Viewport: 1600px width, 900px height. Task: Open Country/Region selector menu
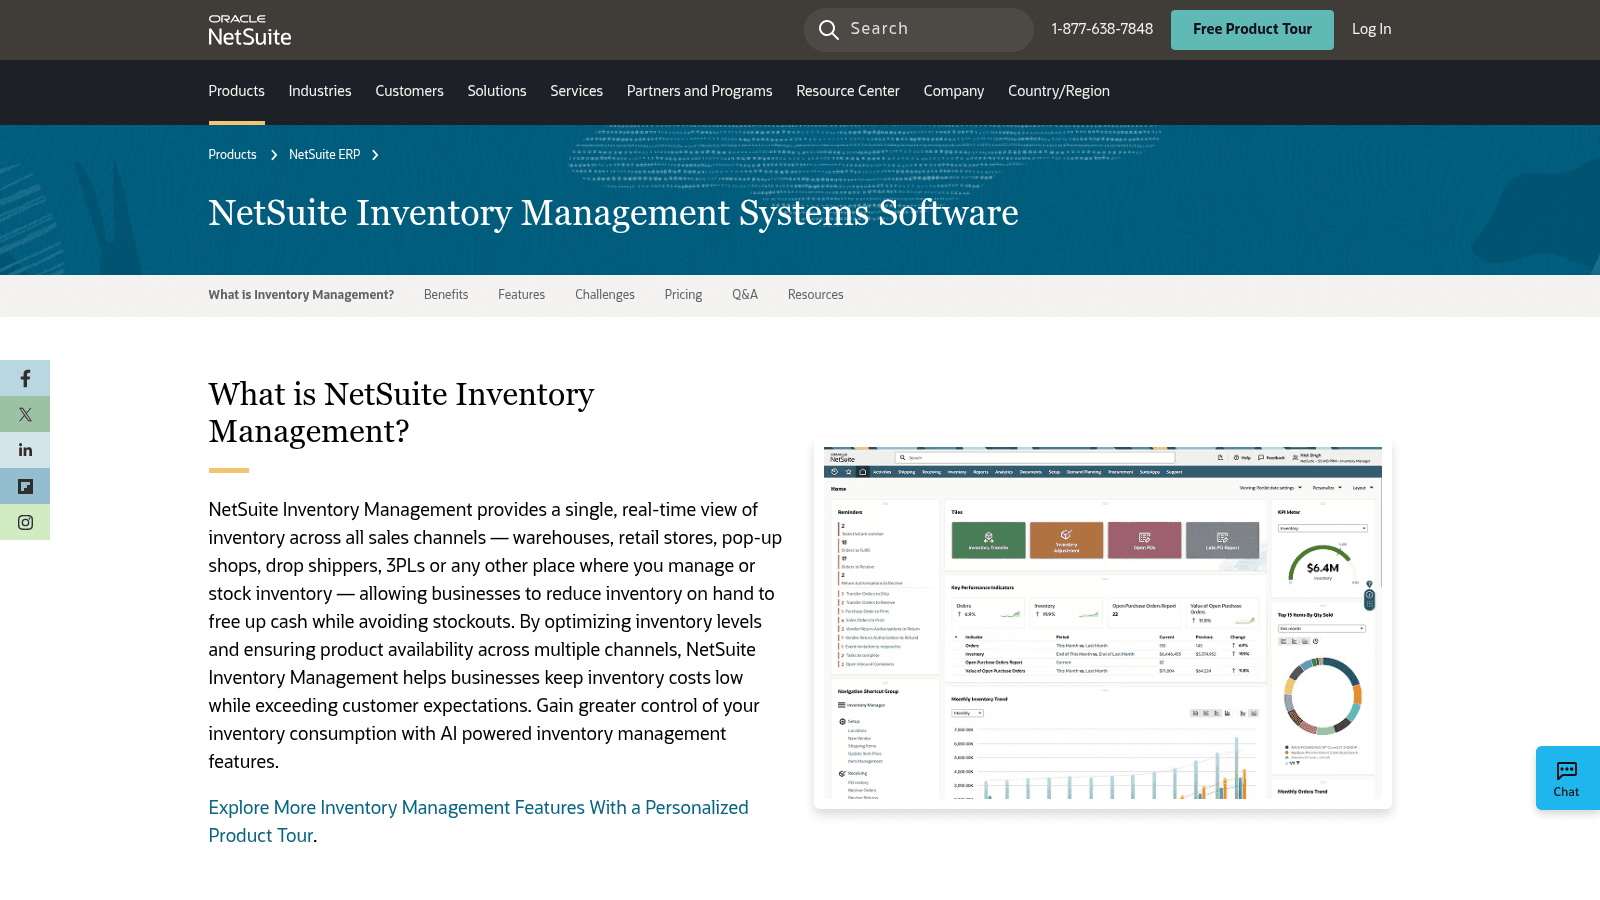pyautogui.click(x=1059, y=91)
